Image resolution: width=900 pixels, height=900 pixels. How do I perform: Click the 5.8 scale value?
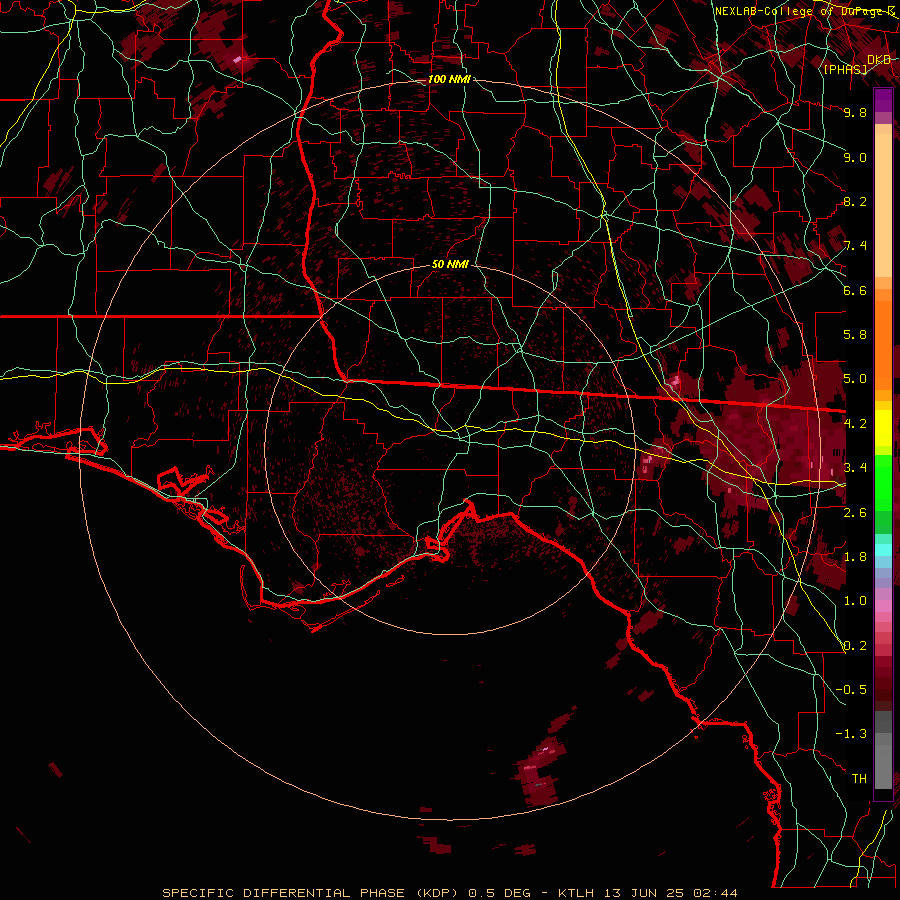coord(855,335)
